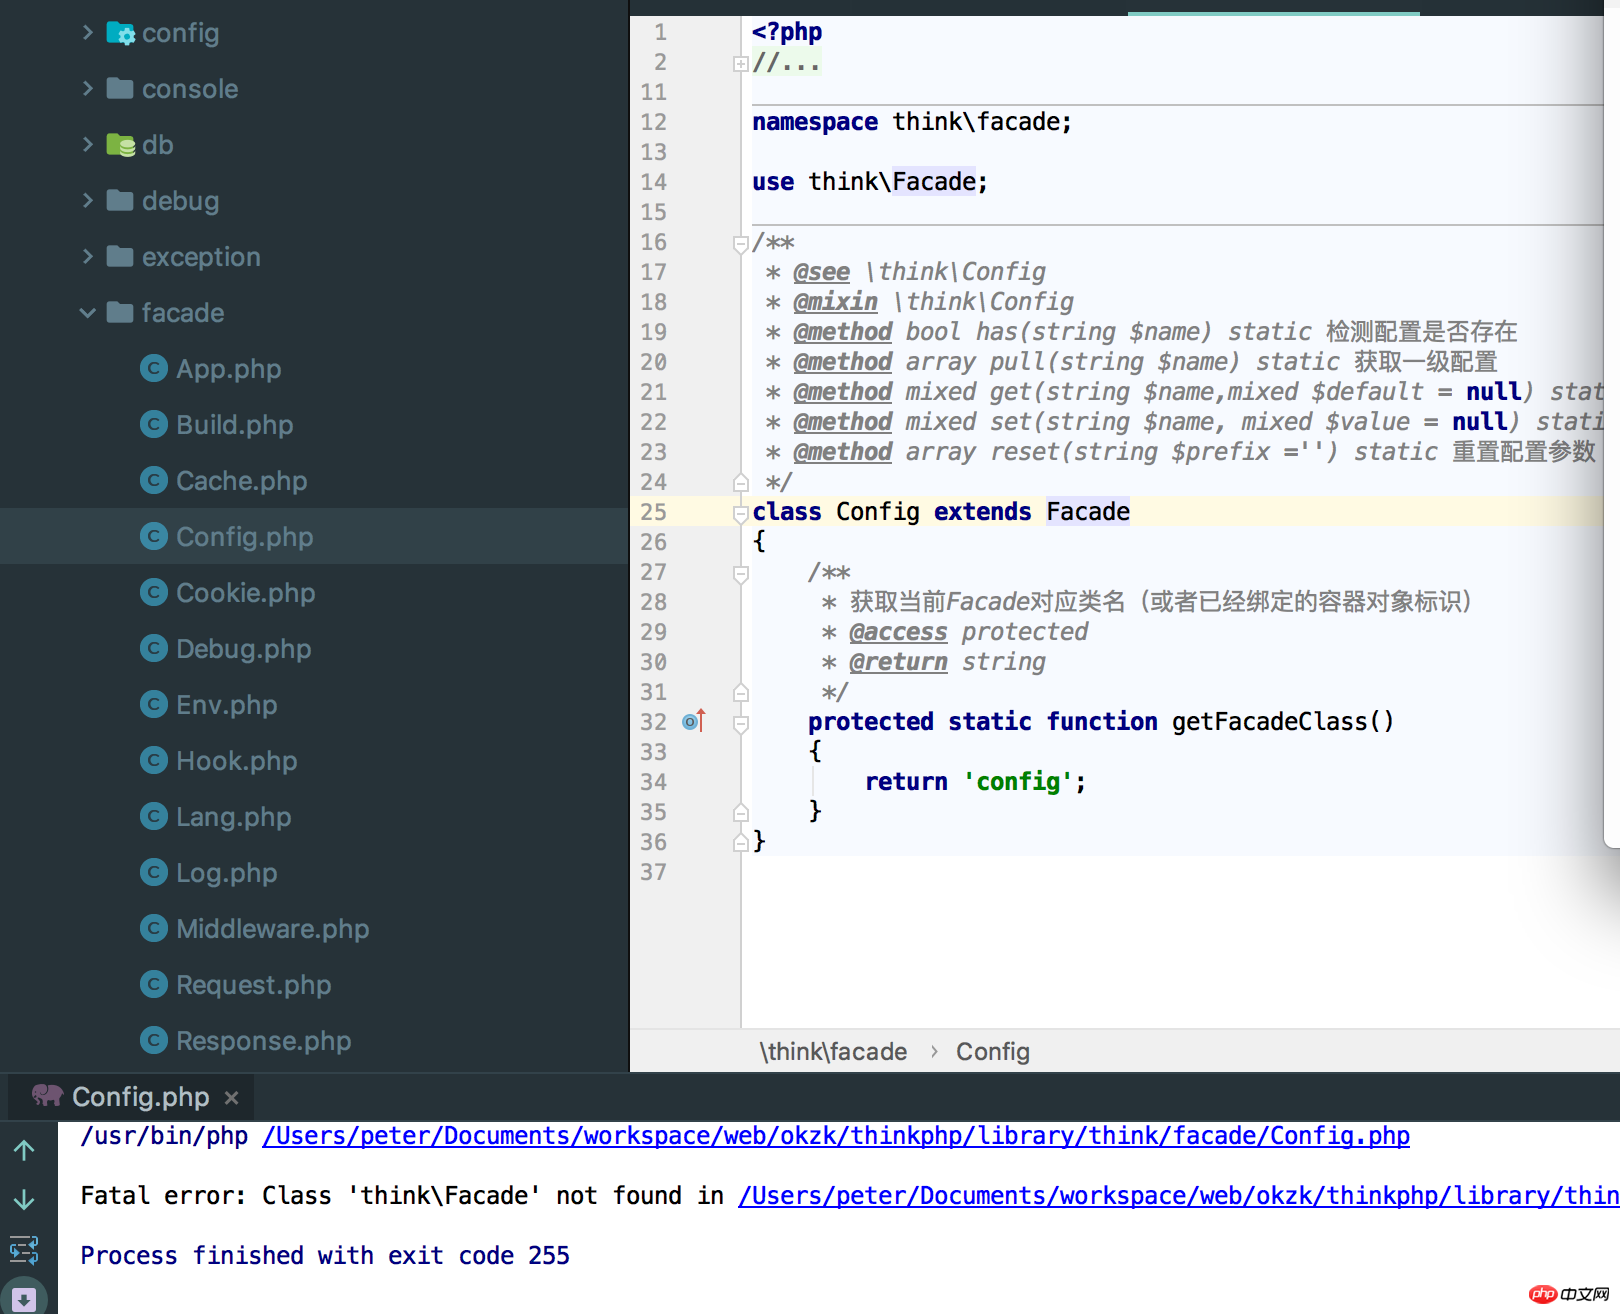Select Lang.php in project tree

point(234,817)
